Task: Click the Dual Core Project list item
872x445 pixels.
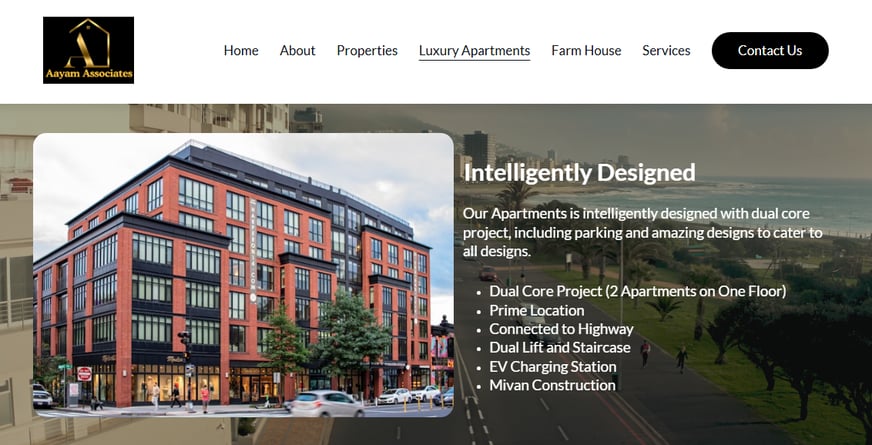Action: pos(637,291)
